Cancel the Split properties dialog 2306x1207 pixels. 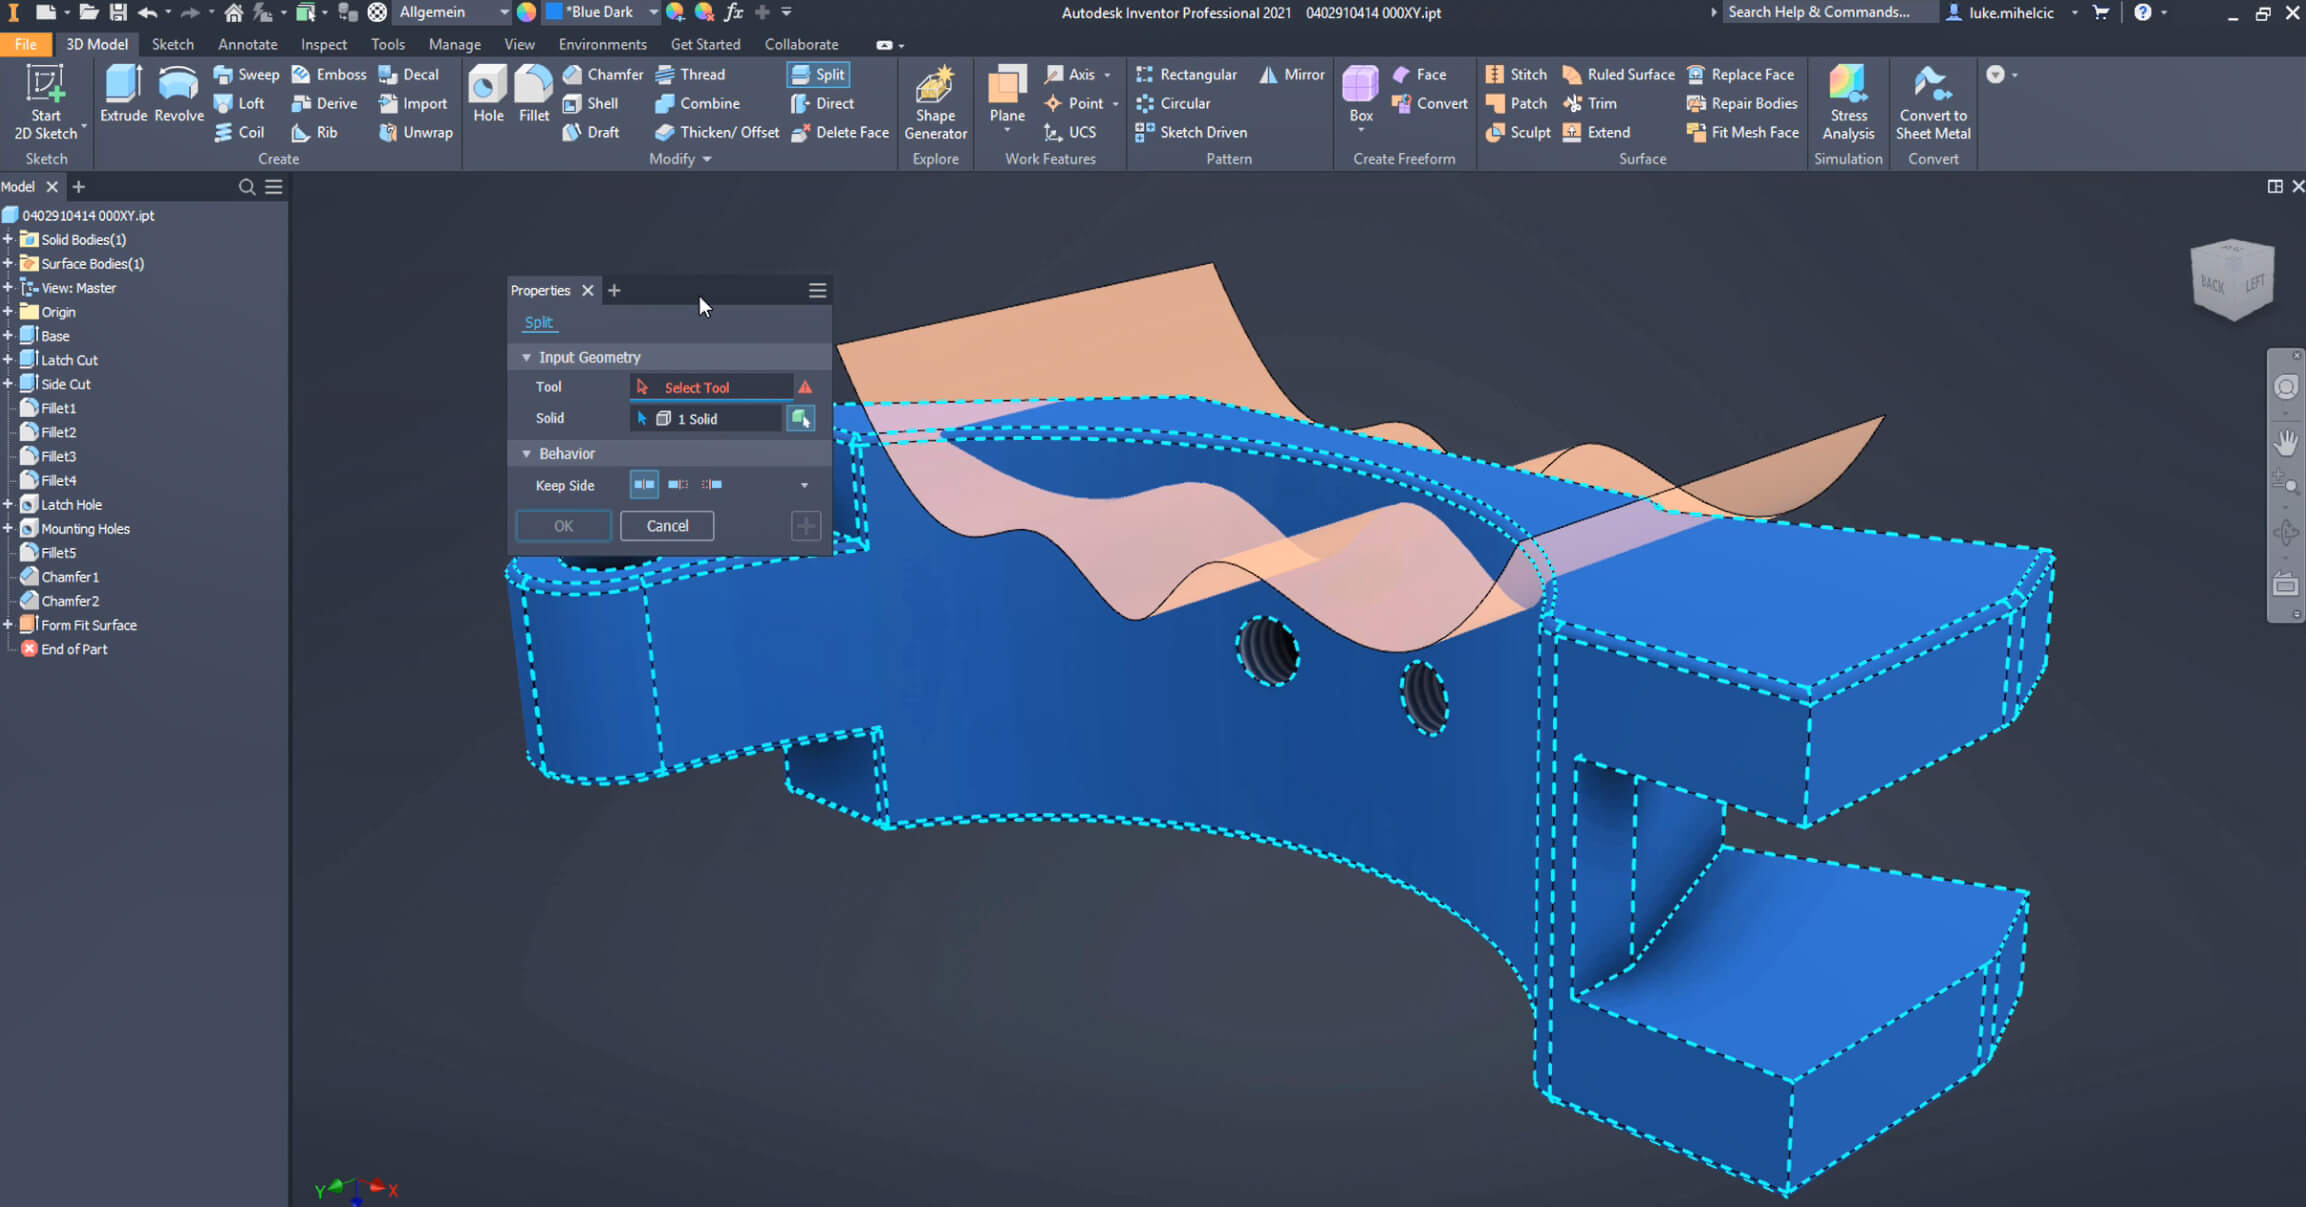click(x=667, y=526)
